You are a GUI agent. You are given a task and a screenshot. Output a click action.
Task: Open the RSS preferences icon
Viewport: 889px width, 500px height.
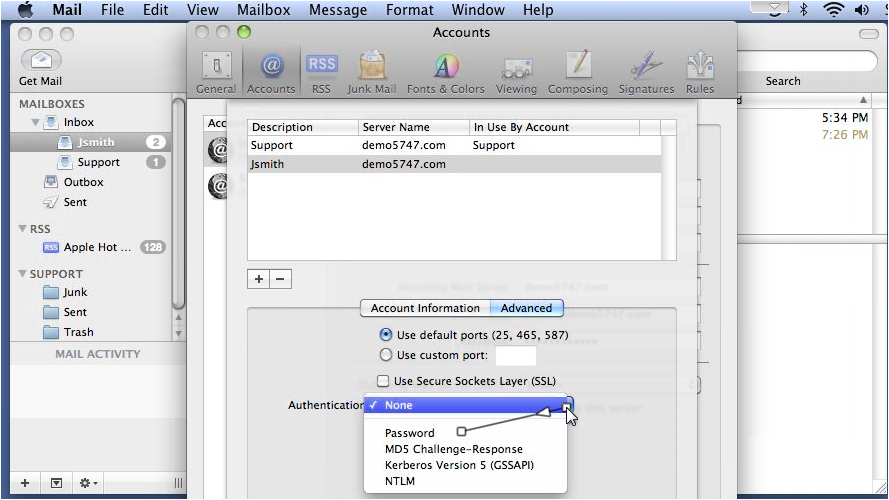(x=321, y=72)
